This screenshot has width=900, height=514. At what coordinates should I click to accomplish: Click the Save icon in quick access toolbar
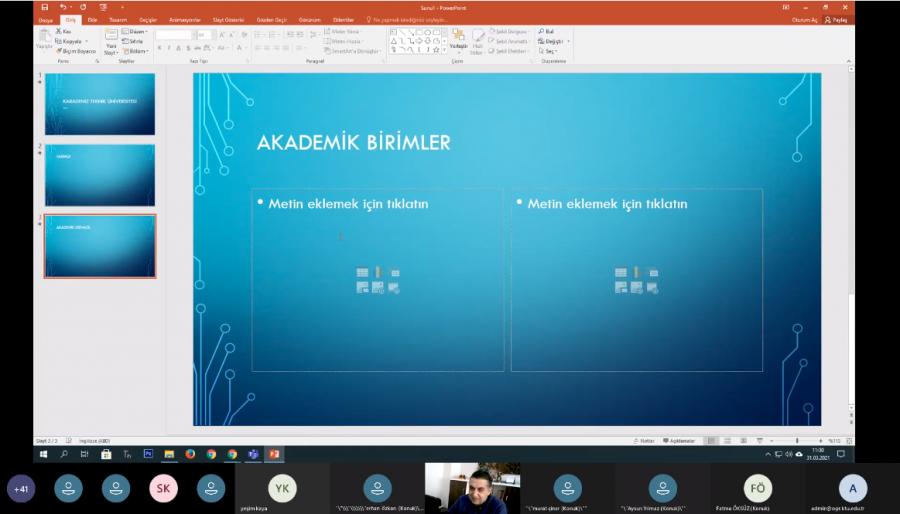44,7
